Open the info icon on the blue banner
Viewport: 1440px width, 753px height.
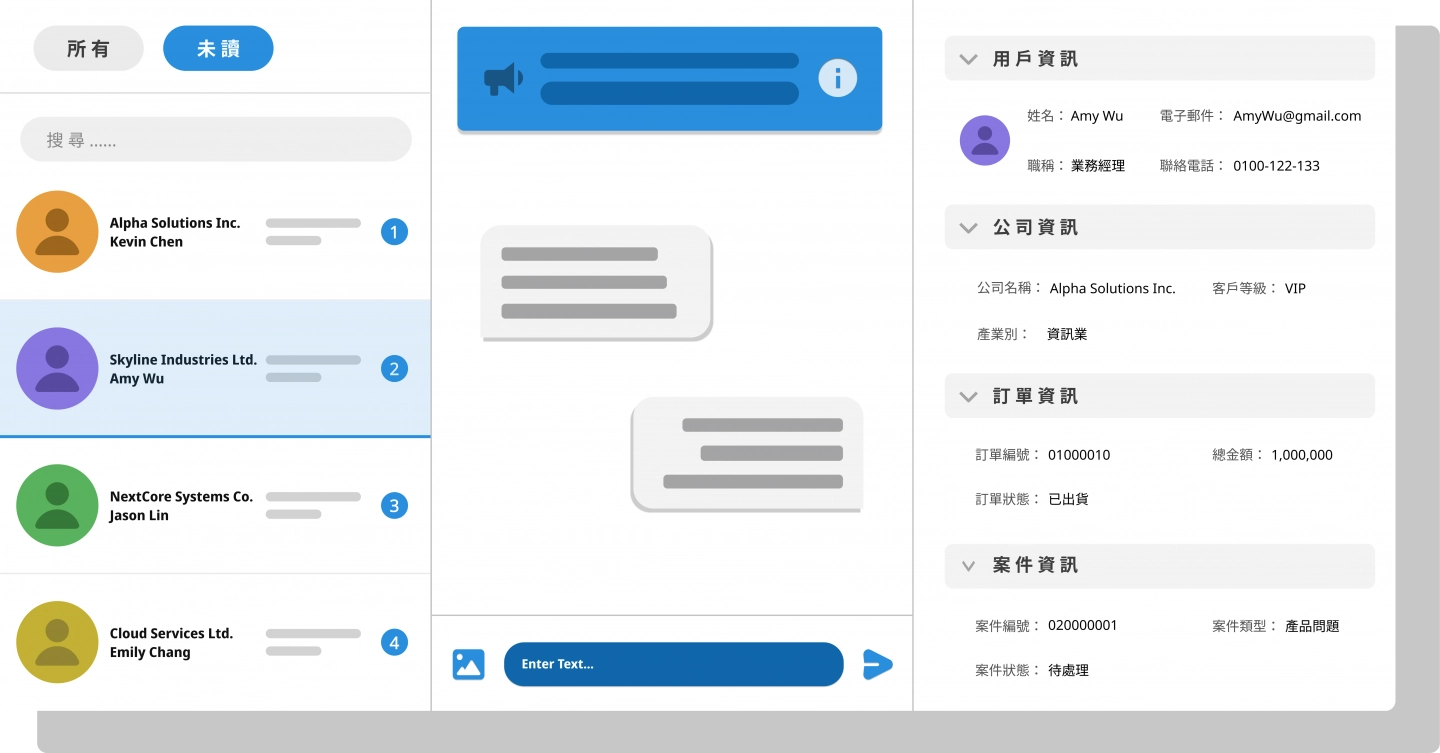pyautogui.click(x=837, y=77)
